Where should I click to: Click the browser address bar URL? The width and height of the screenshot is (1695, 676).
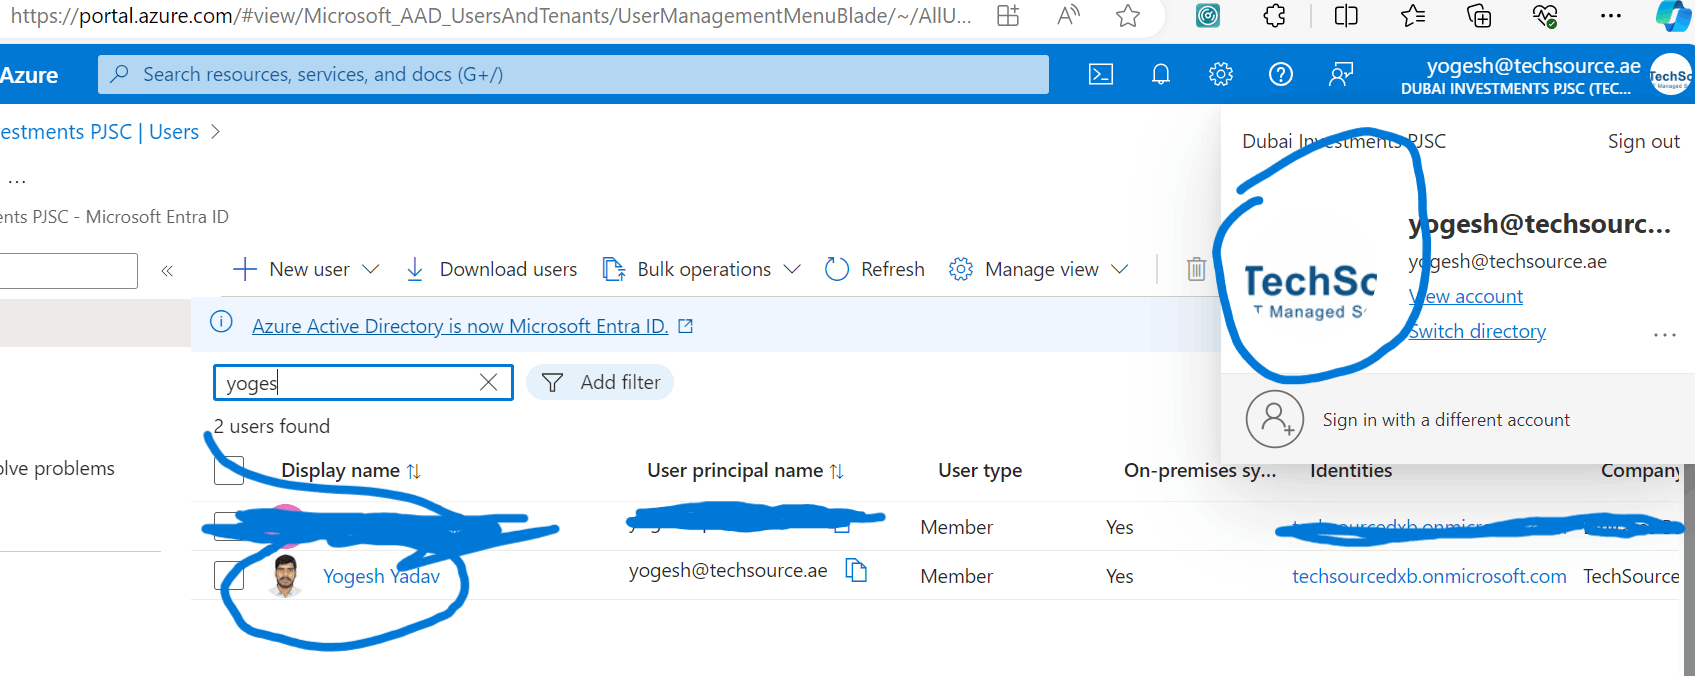(x=490, y=16)
